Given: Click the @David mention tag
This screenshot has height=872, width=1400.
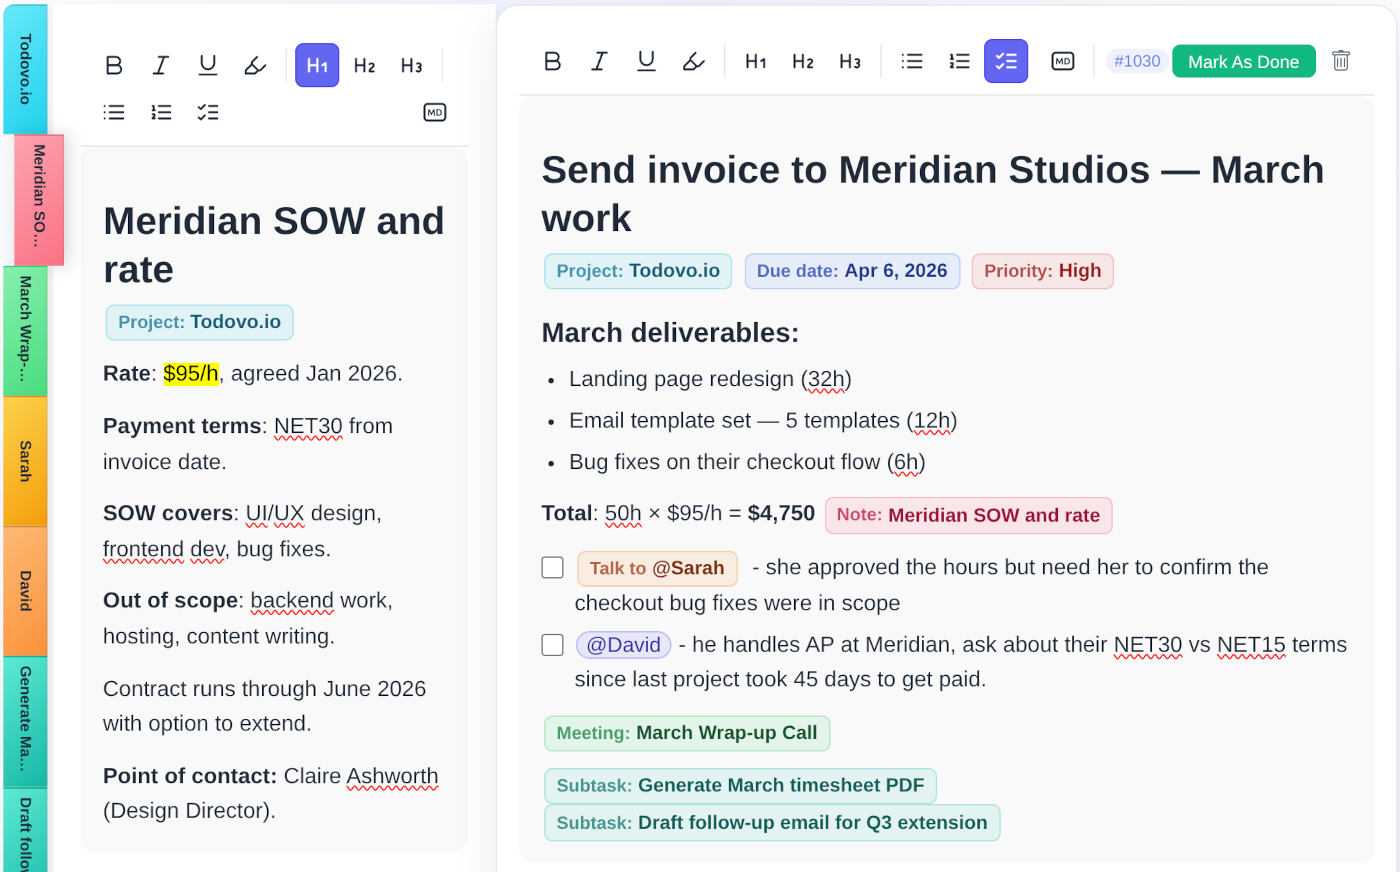Looking at the screenshot, I should click(623, 645).
